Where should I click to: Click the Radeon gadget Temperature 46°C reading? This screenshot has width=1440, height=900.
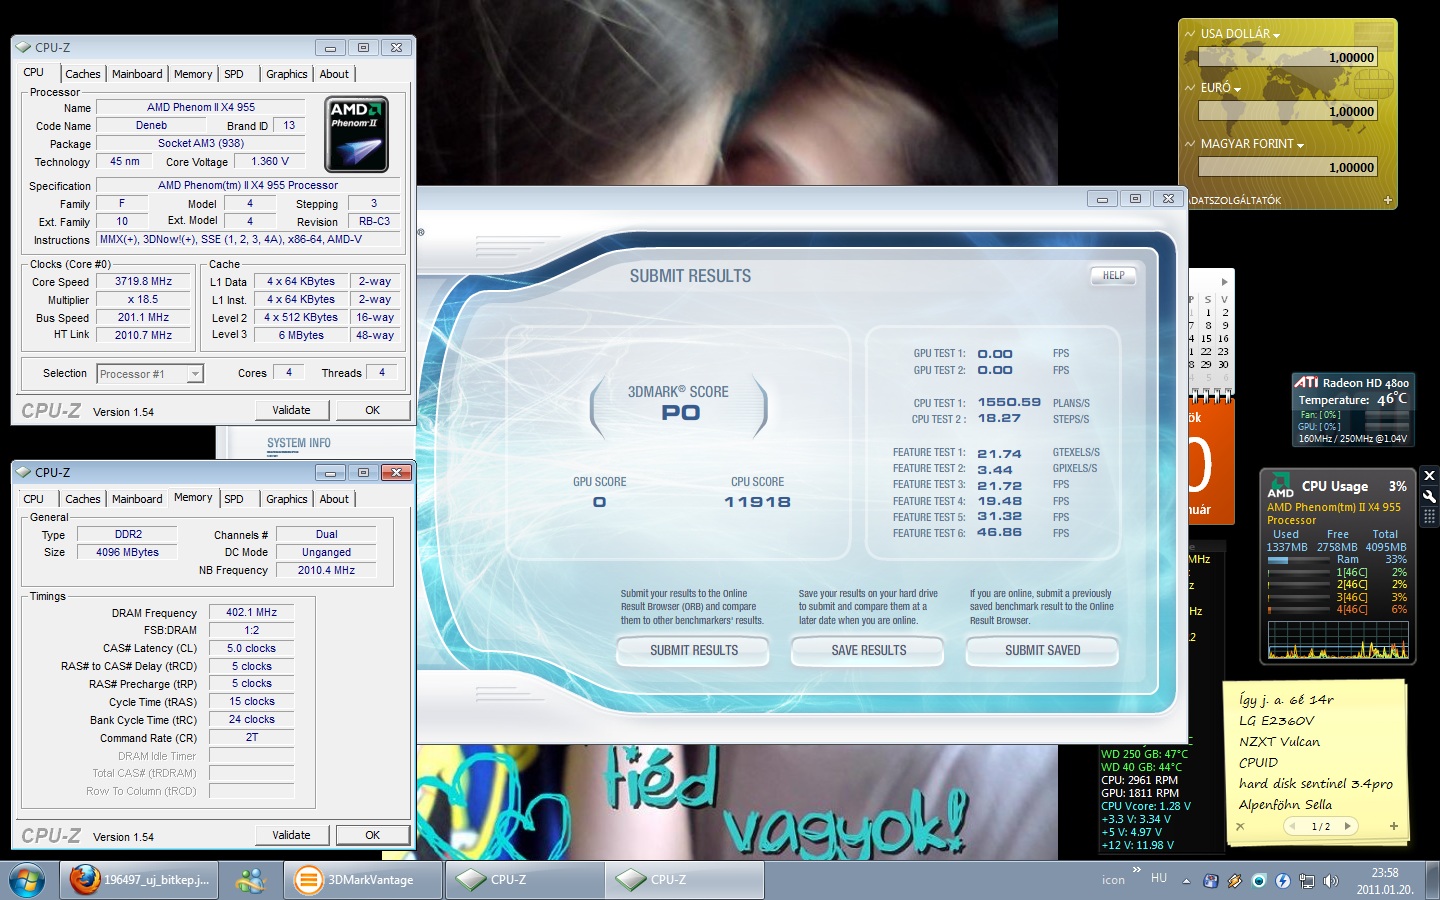click(1392, 399)
